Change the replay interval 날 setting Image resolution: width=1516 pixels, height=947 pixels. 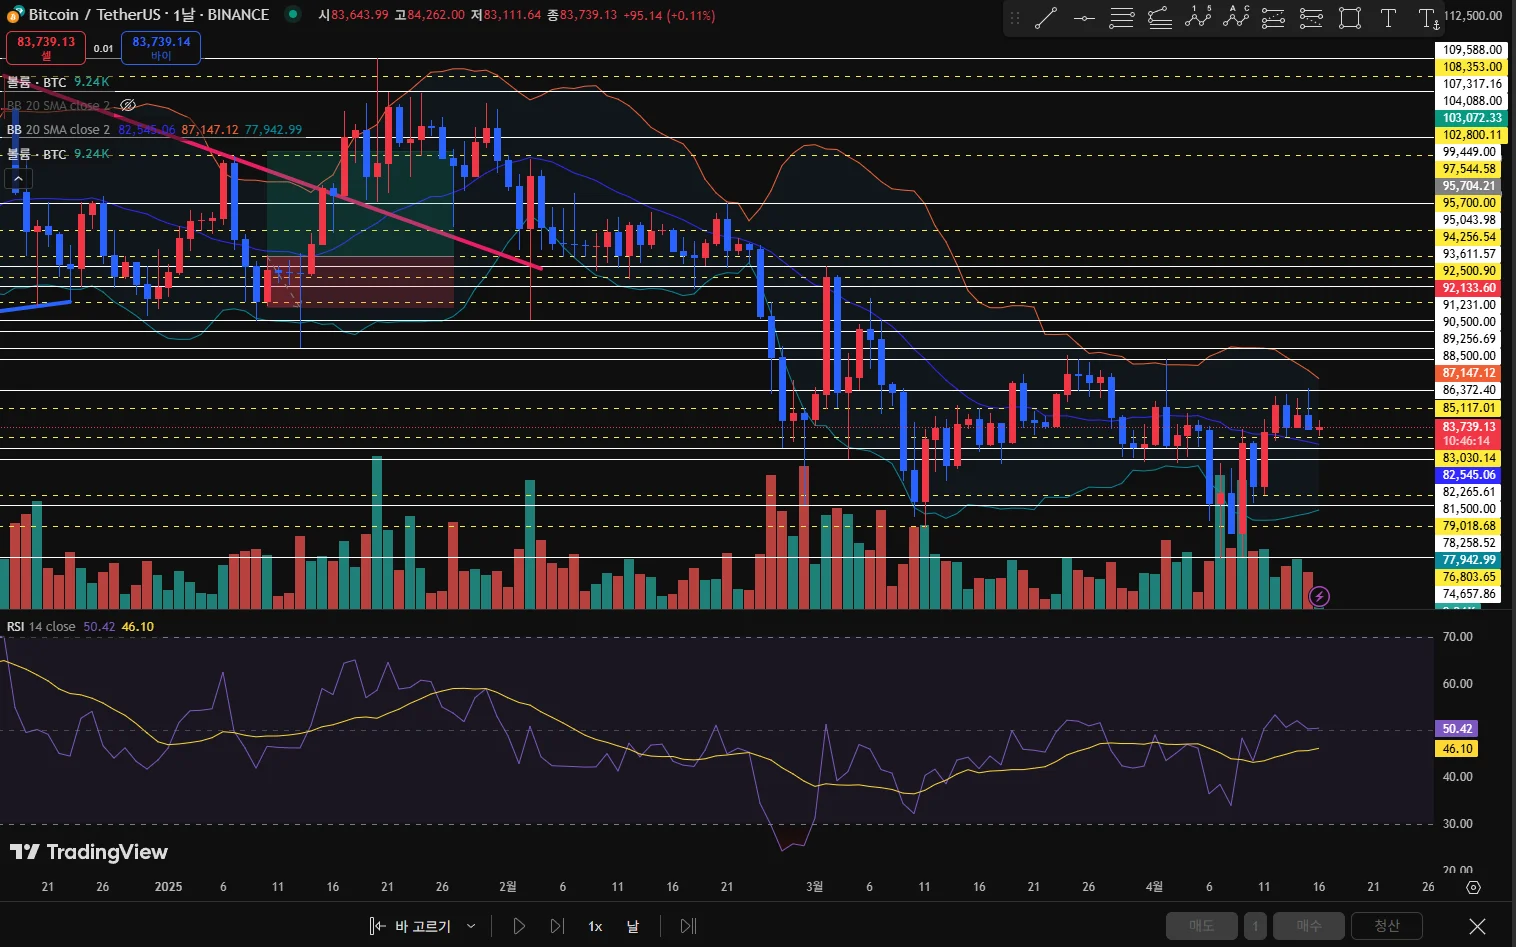pyautogui.click(x=632, y=926)
